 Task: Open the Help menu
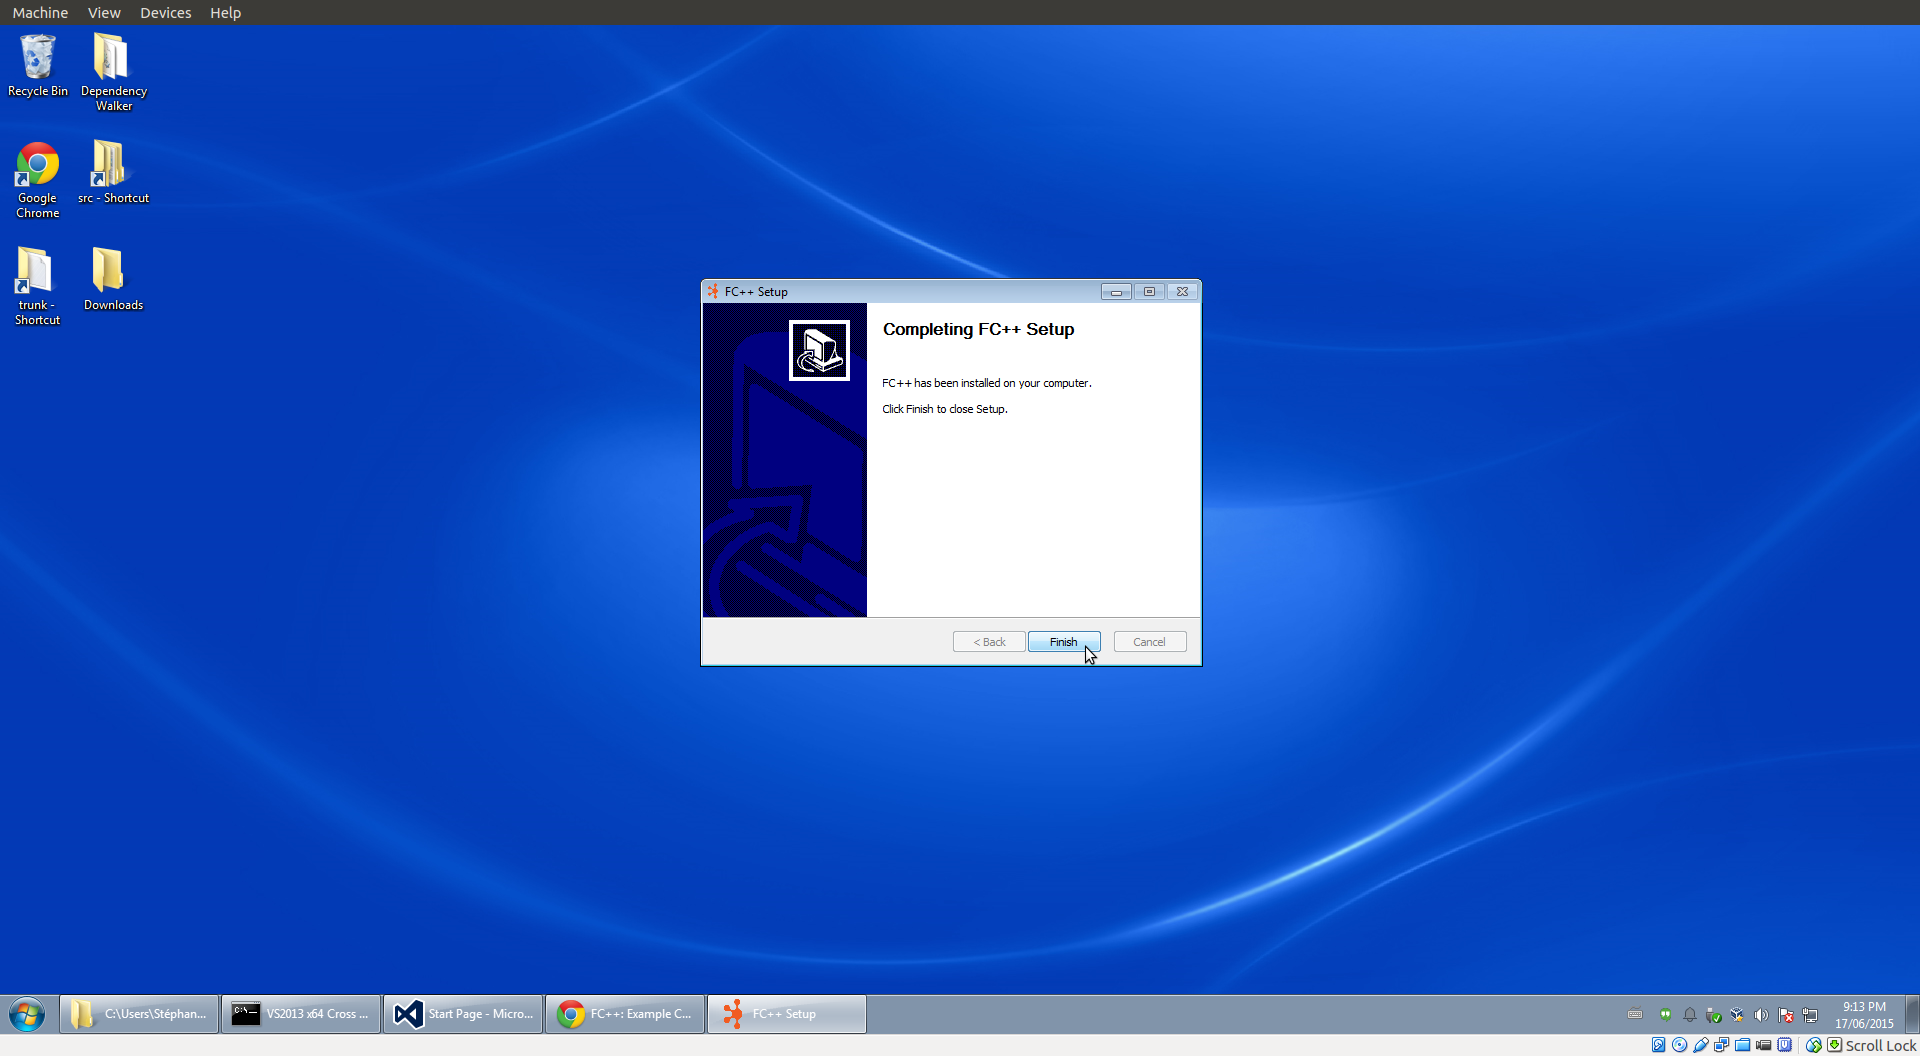pos(225,13)
